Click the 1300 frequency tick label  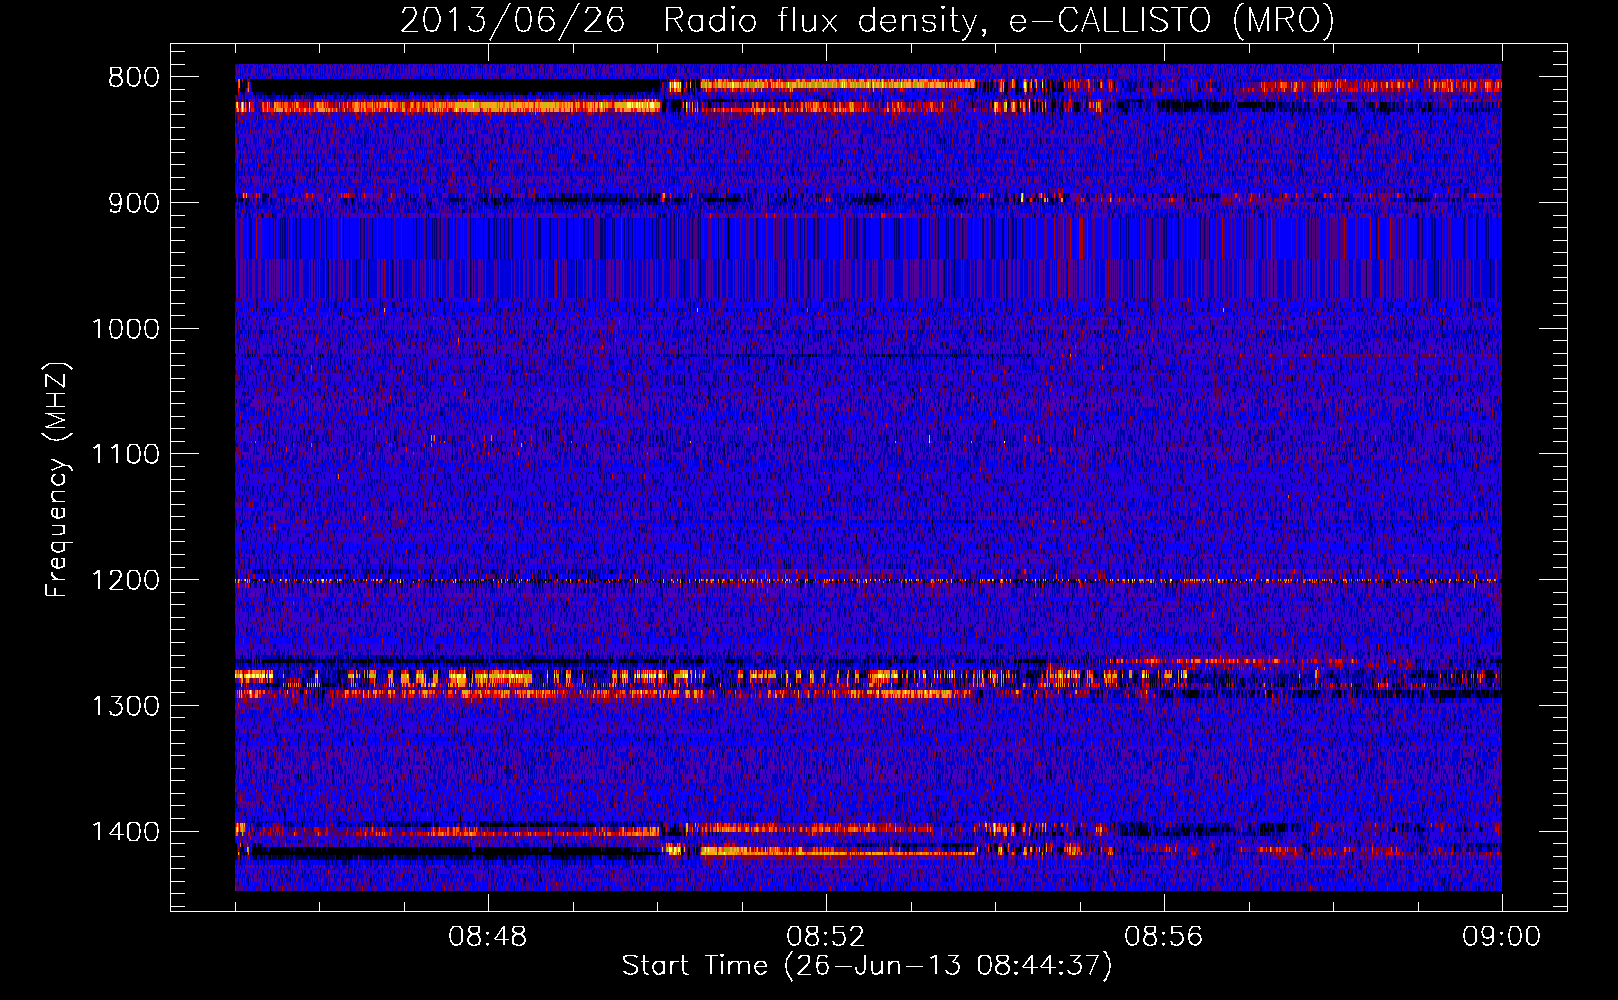pyautogui.click(x=126, y=706)
